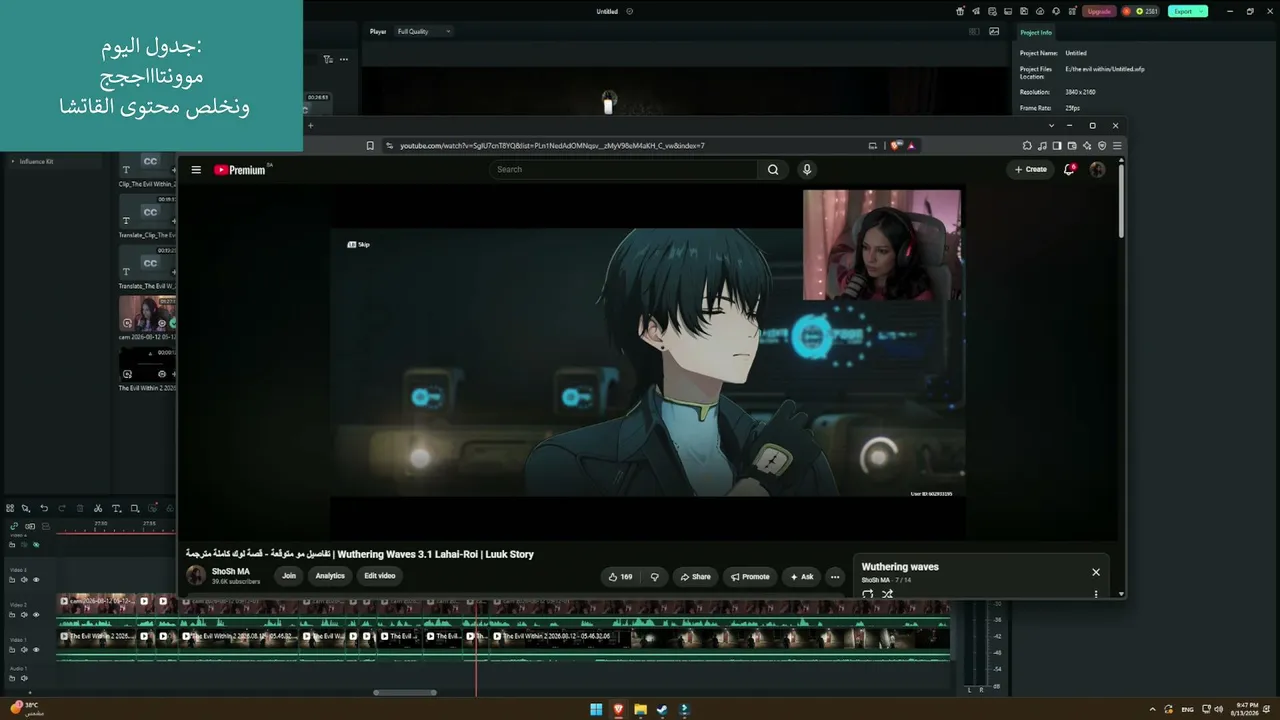The height and width of the screenshot is (720, 1280).
Task: Open the weather widget showing 38°C
Action: coord(27,709)
